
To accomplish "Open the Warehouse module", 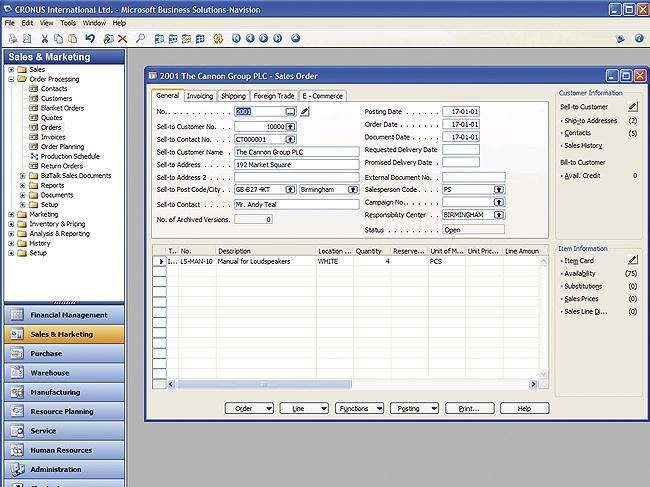I will tap(64, 373).
